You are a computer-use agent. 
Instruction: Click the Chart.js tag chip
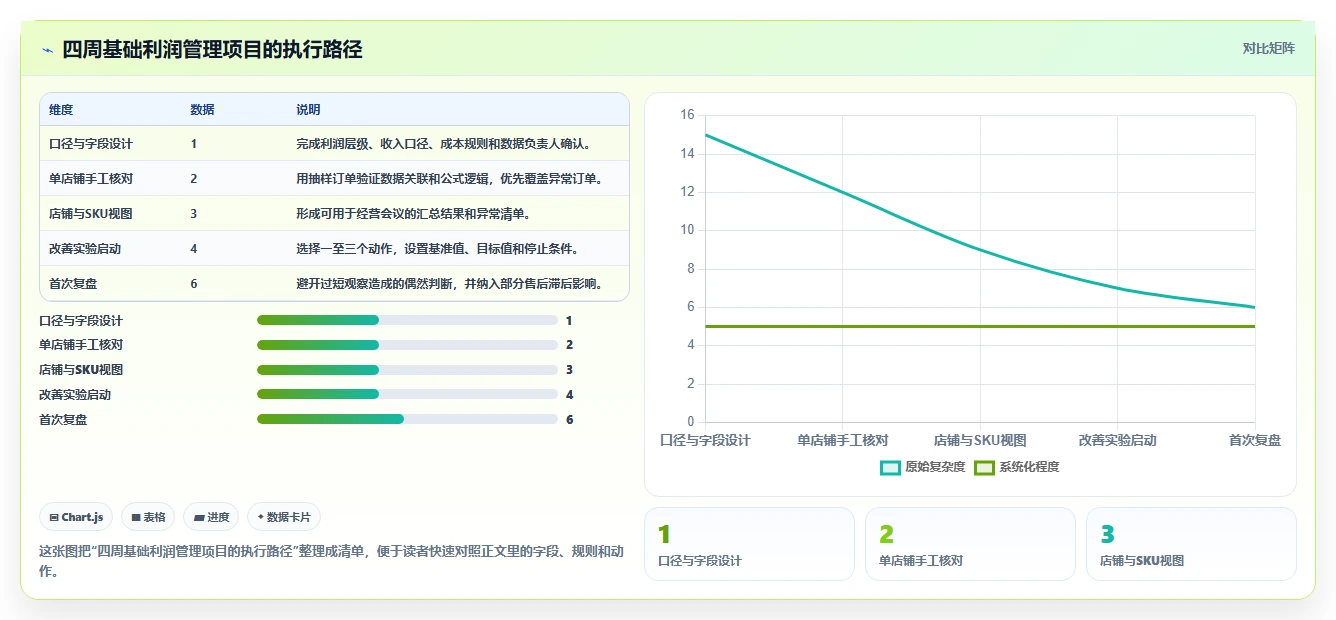(77, 517)
